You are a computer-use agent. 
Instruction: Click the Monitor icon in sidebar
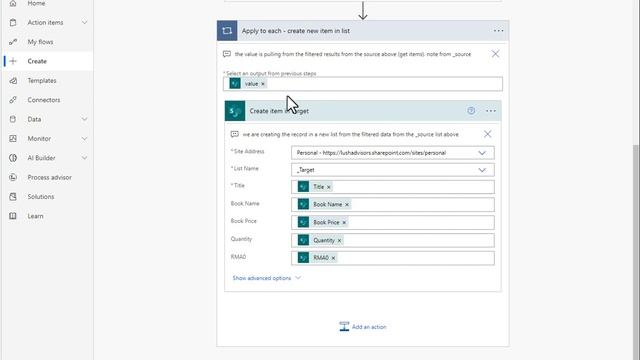[13, 138]
